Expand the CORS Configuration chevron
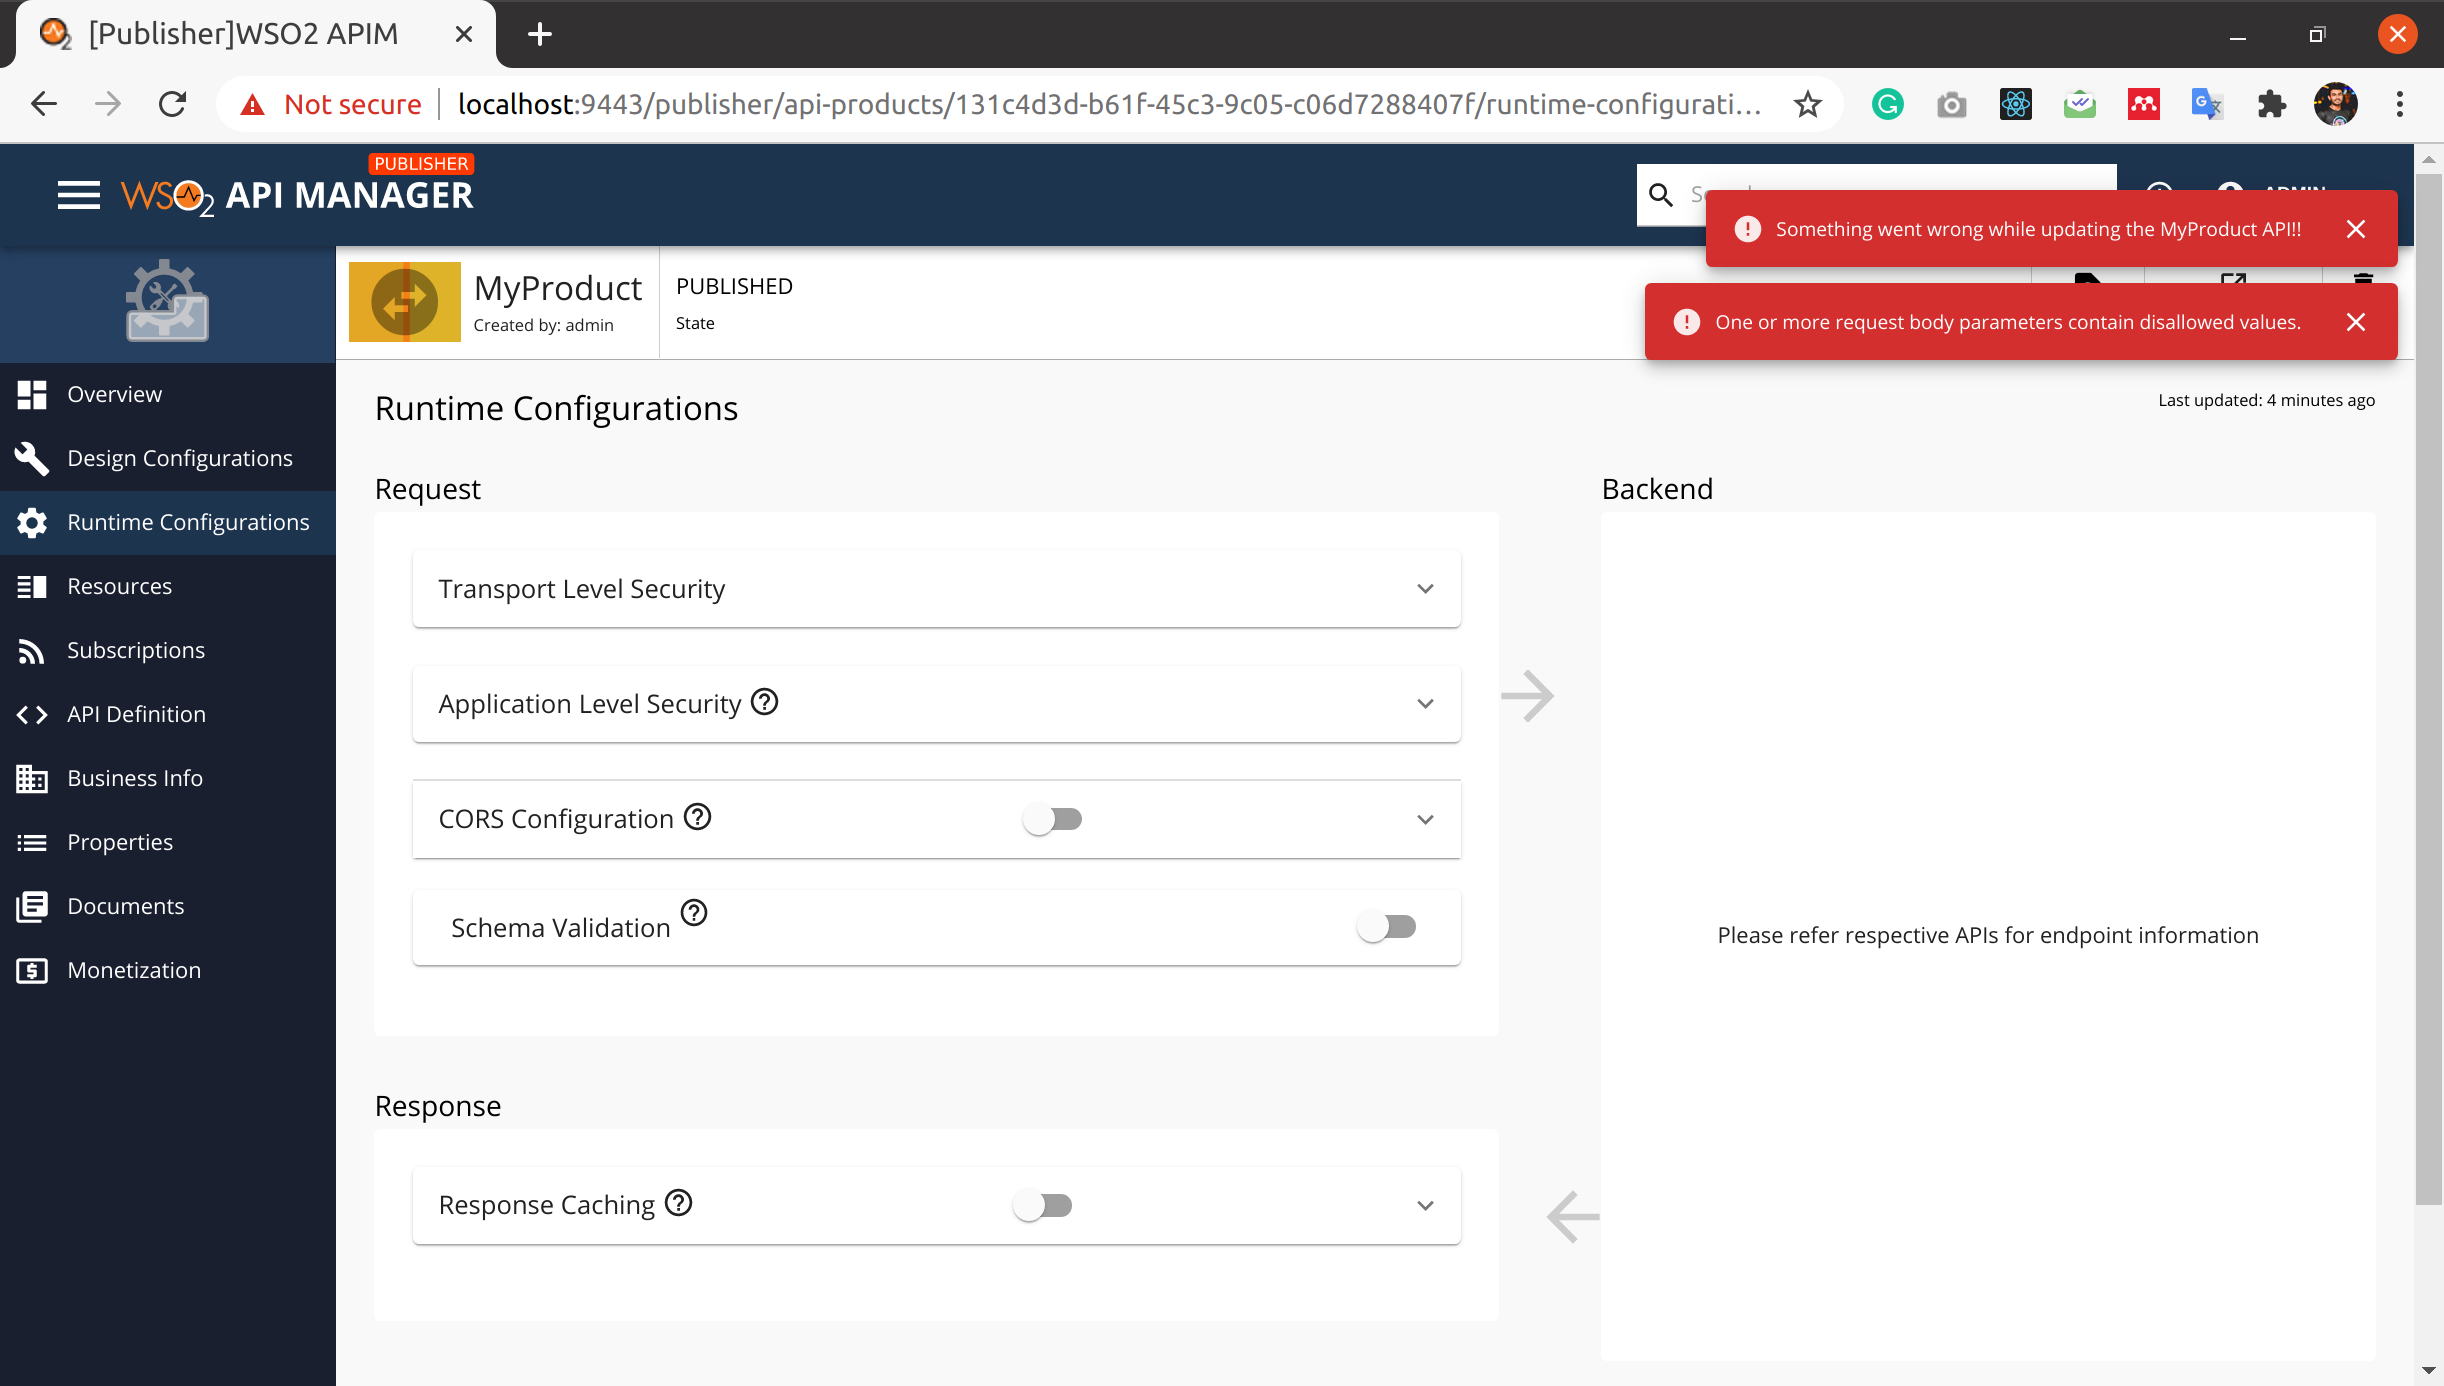 [x=1425, y=819]
